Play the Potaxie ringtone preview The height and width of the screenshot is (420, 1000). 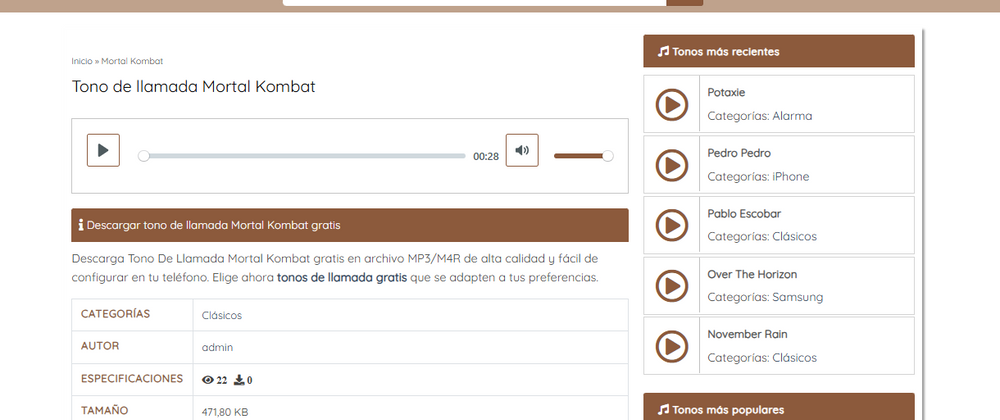[x=672, y=104]
